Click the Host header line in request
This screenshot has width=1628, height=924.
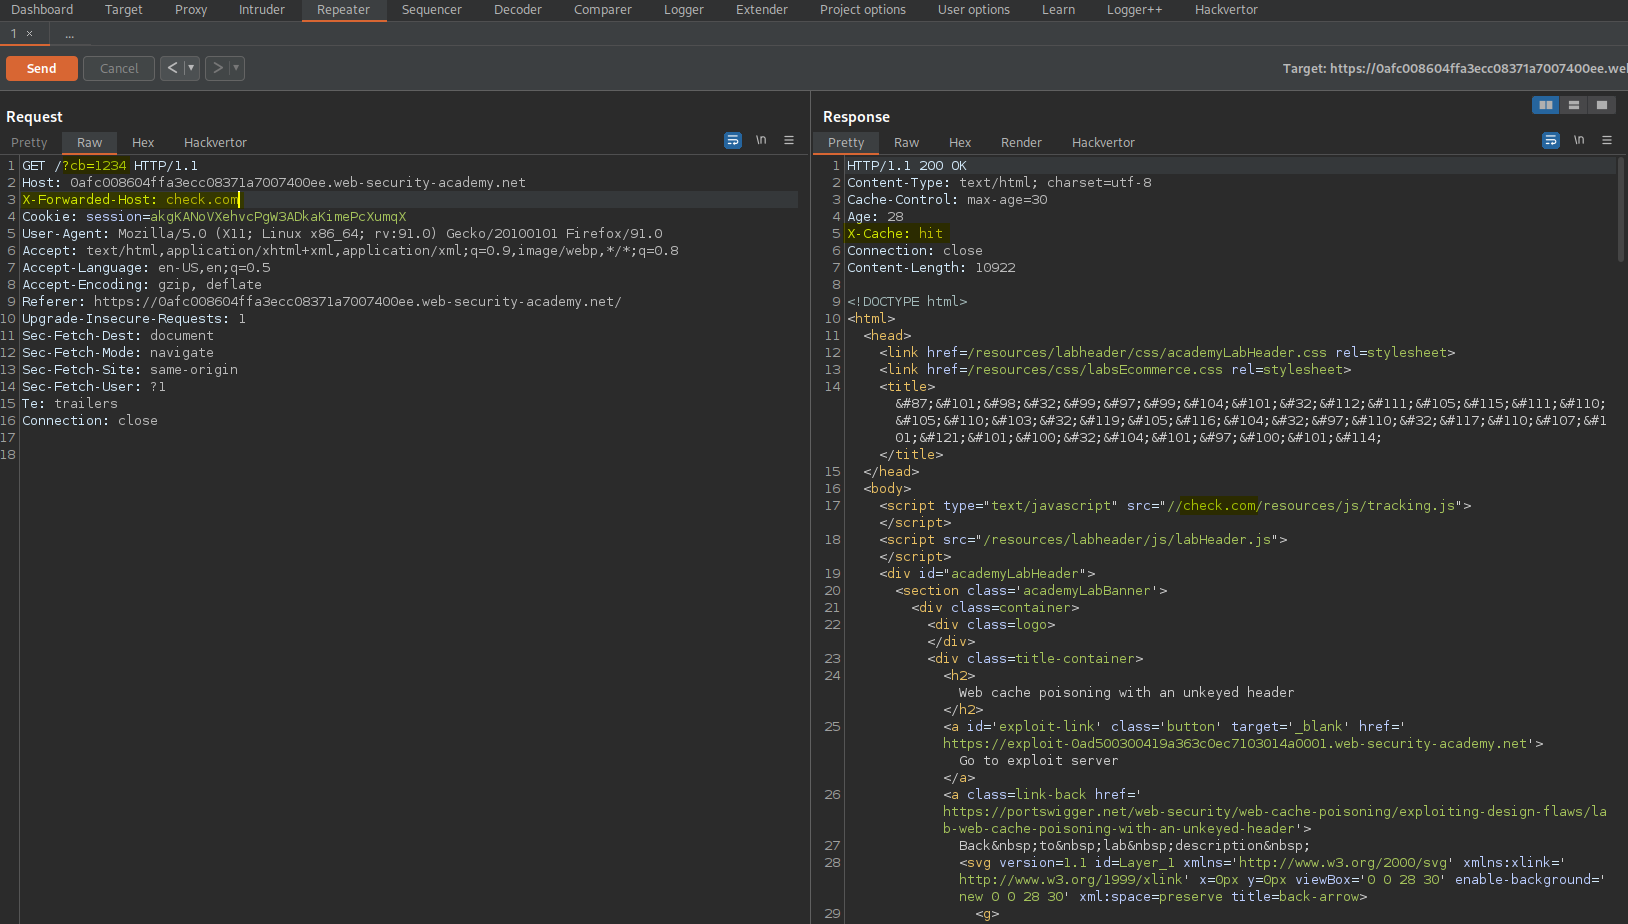pos(274,183)
